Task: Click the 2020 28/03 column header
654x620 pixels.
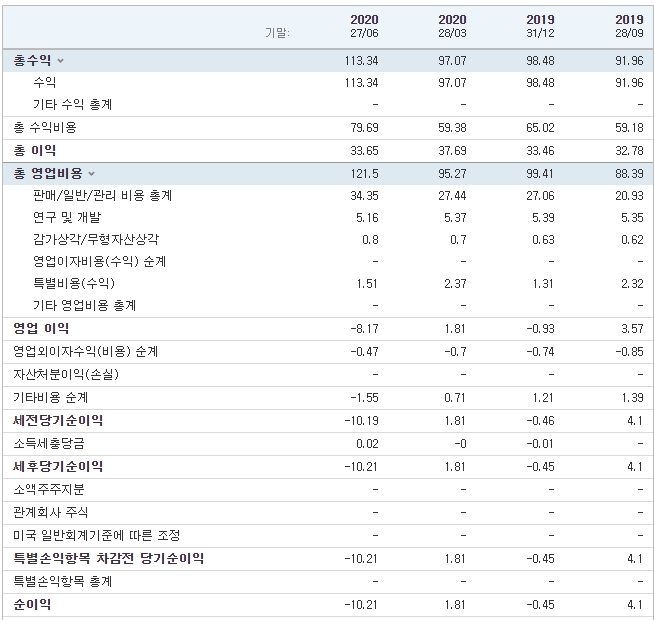Action: point(452,26)
